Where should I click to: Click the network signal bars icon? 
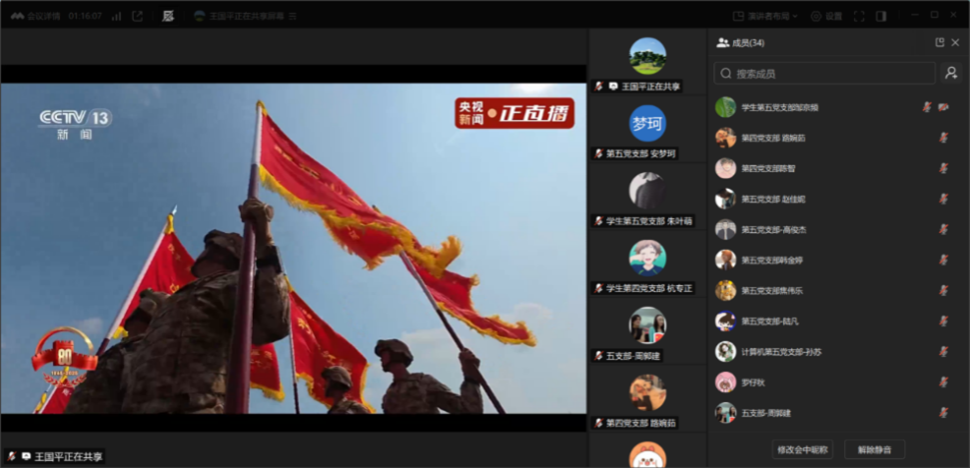[x=116, y=16]
